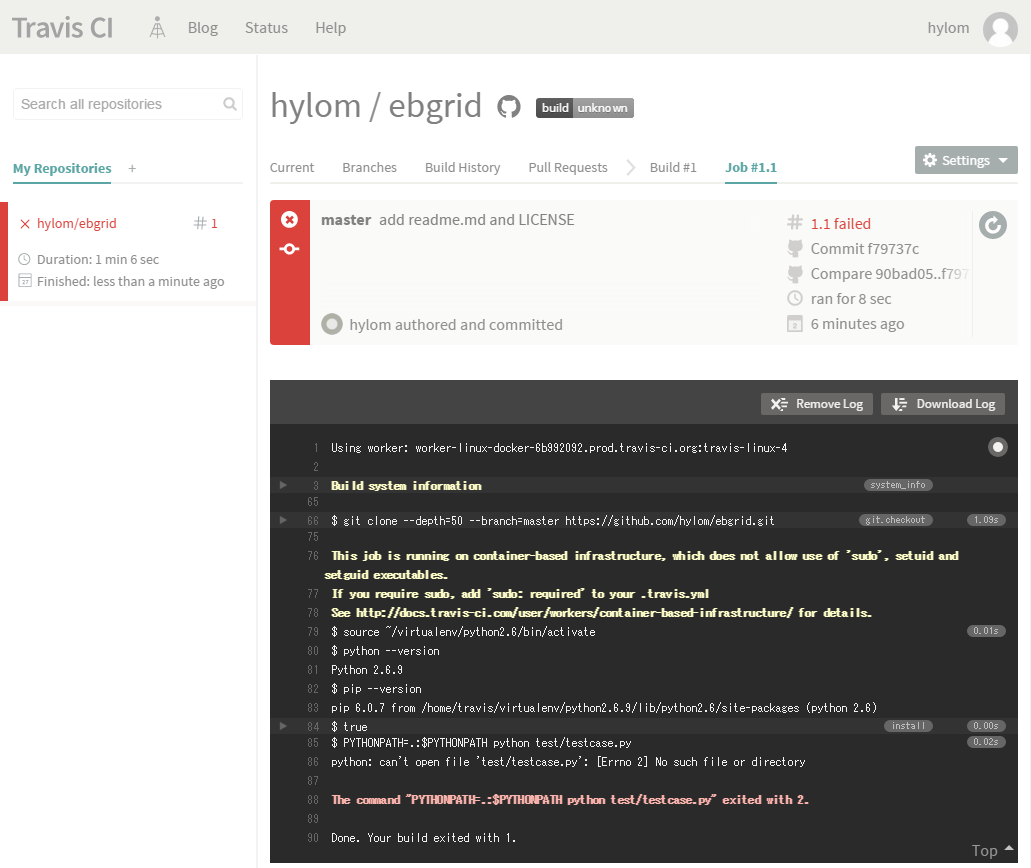Click the Remove Log button

pos(817,404)
